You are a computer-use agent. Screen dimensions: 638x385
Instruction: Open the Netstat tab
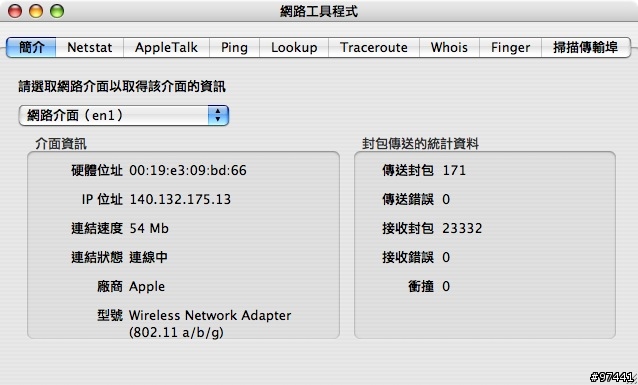pos(90,48)
